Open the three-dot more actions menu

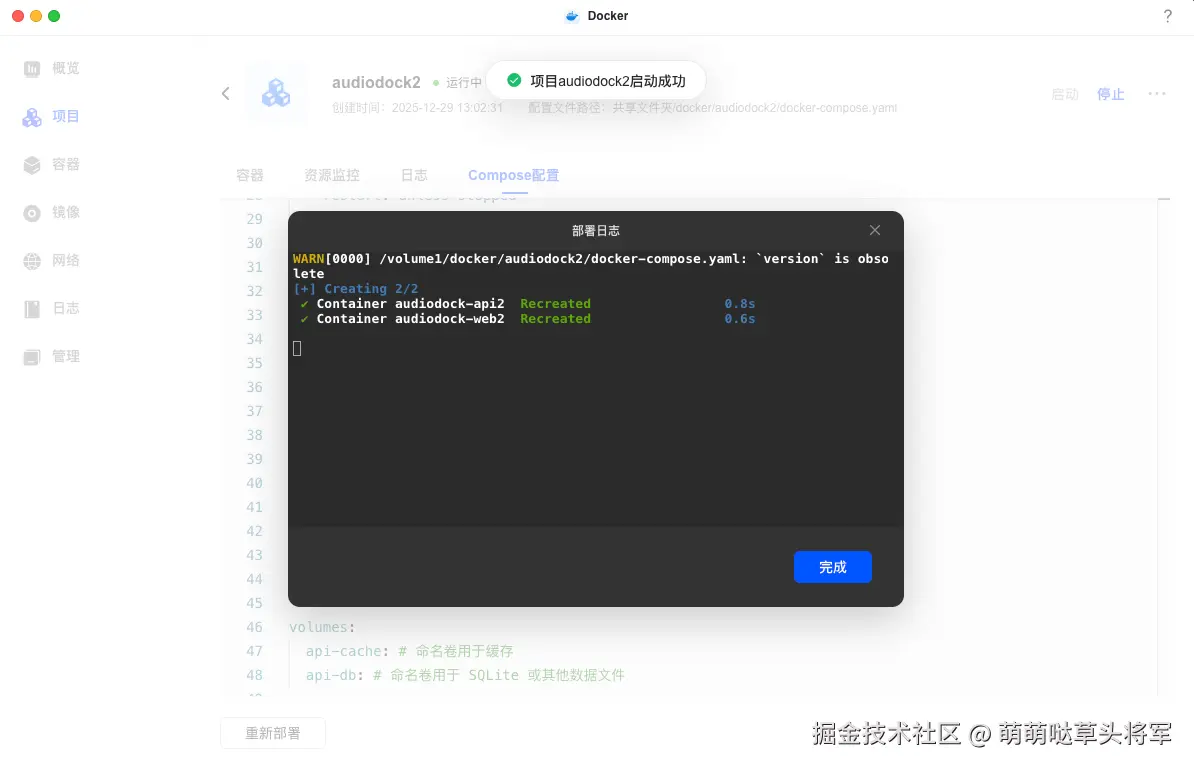(1157, 94)
